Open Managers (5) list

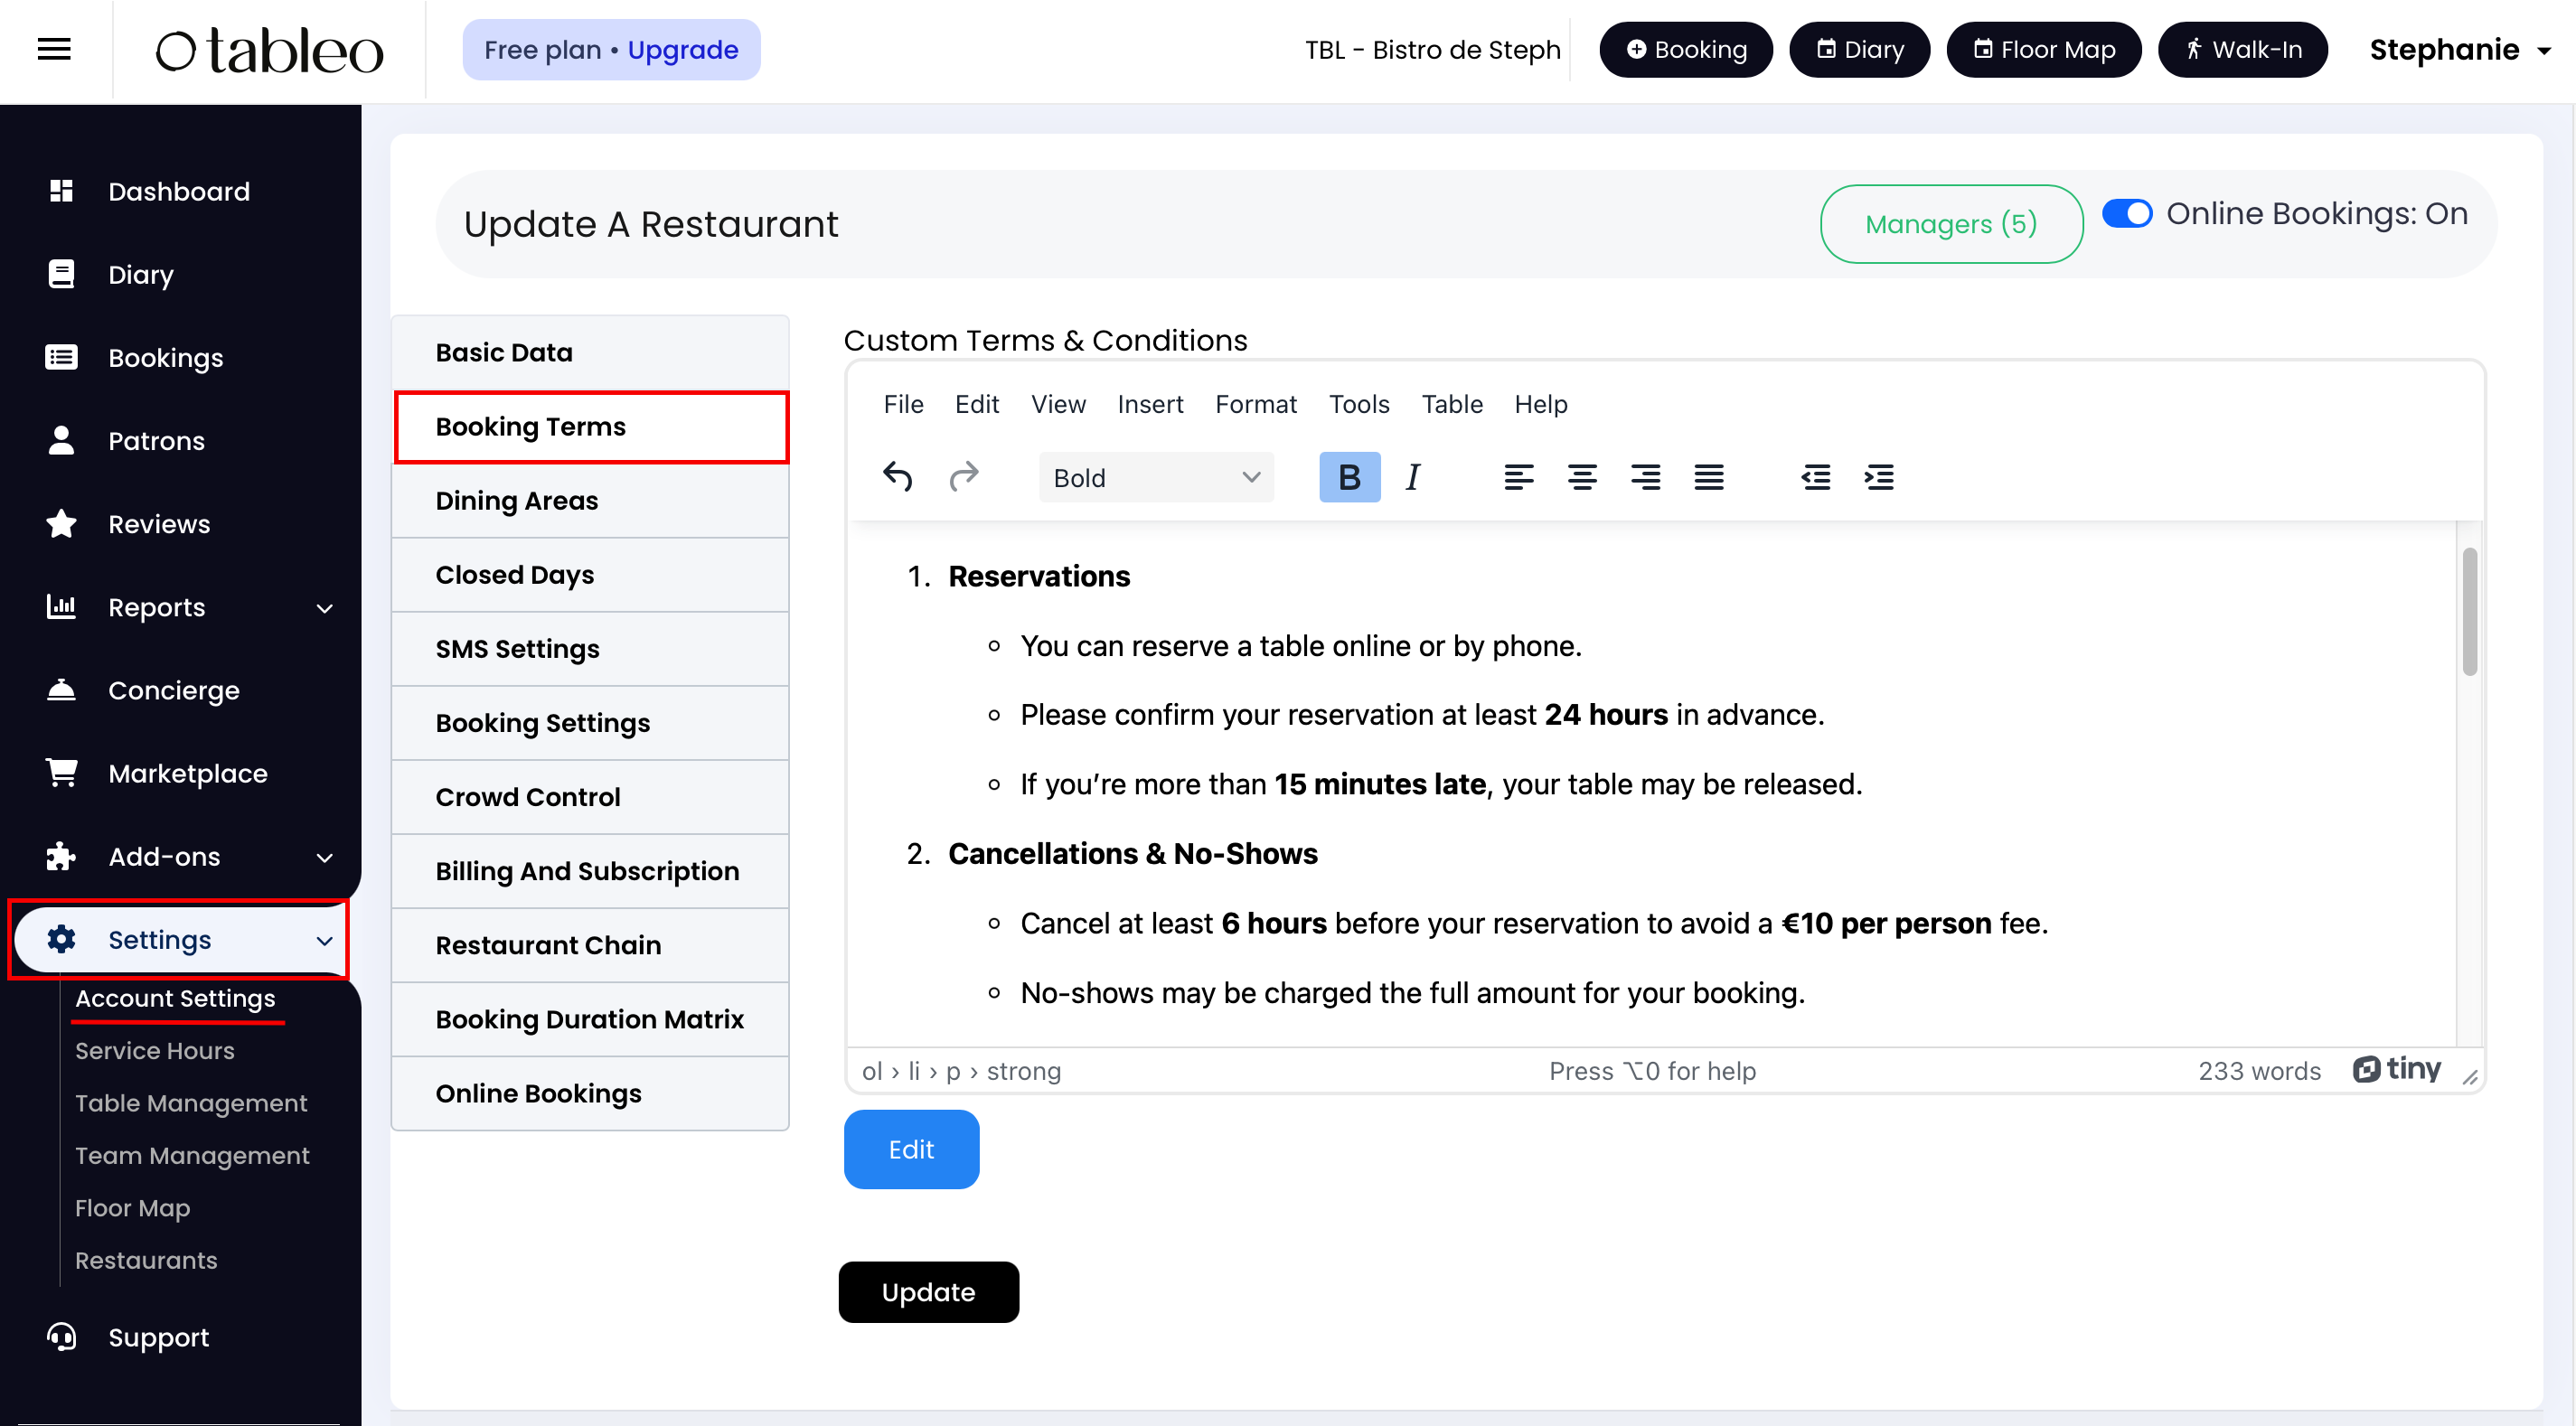1950,224
